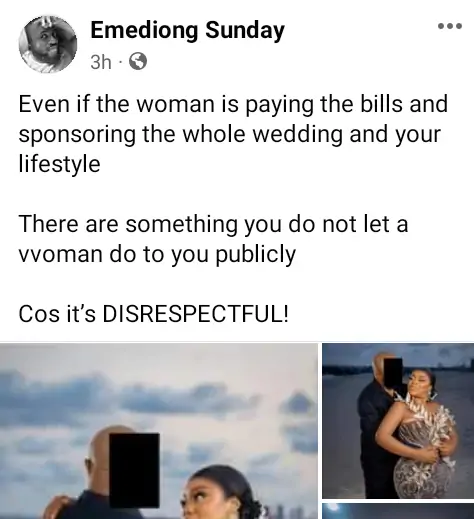This screenshot has height=519, width=474.
Task: Open the partially visible bottom-right photo
Action: [398, 511]
